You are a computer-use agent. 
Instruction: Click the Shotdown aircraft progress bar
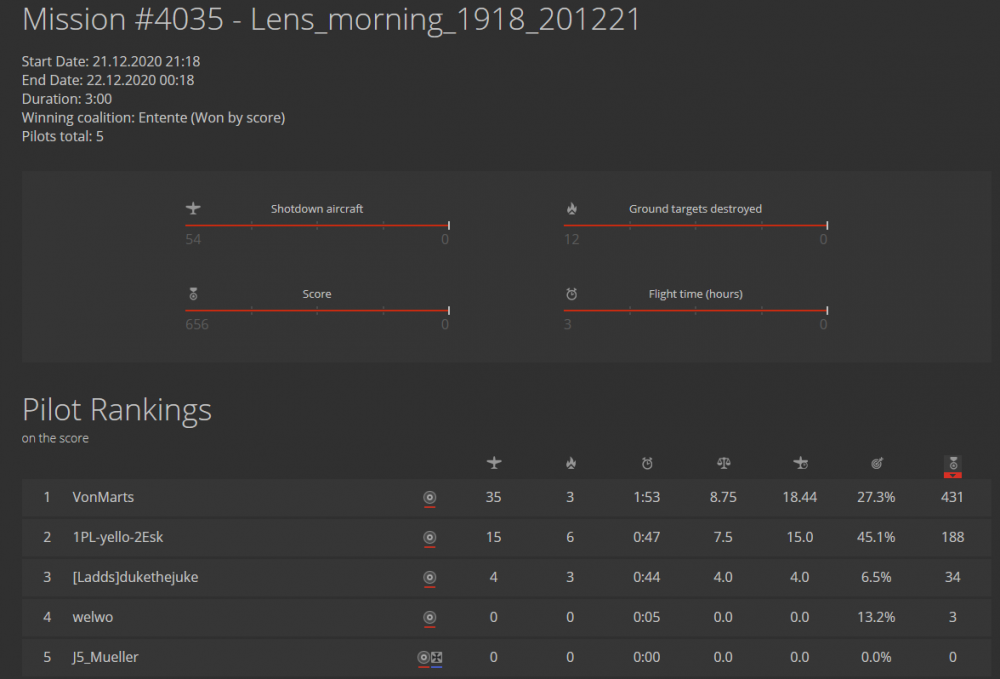click(x=317, y=225)
